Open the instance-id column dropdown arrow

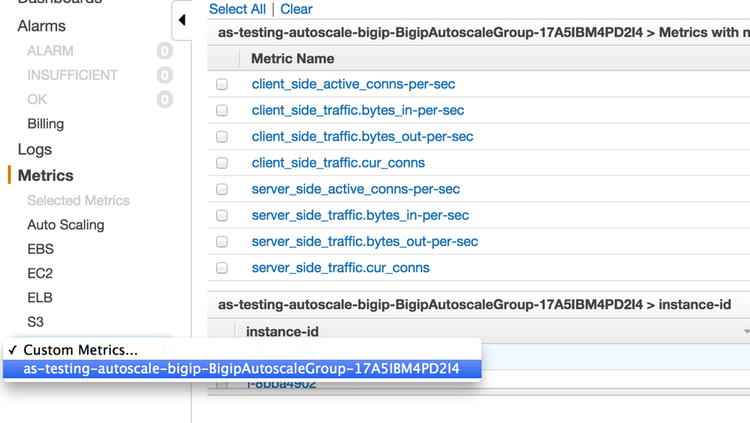[x=746, y=331]
